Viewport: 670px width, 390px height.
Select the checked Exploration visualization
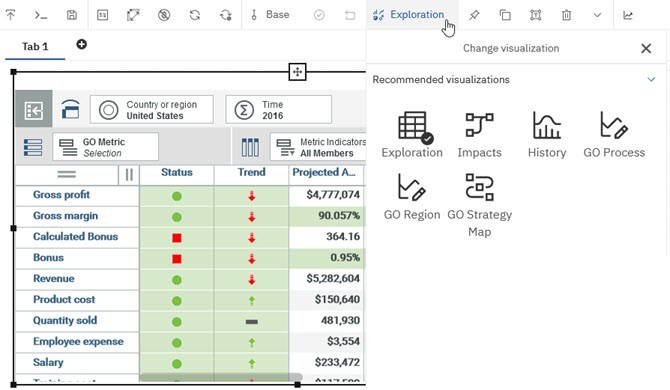[411, 135]
